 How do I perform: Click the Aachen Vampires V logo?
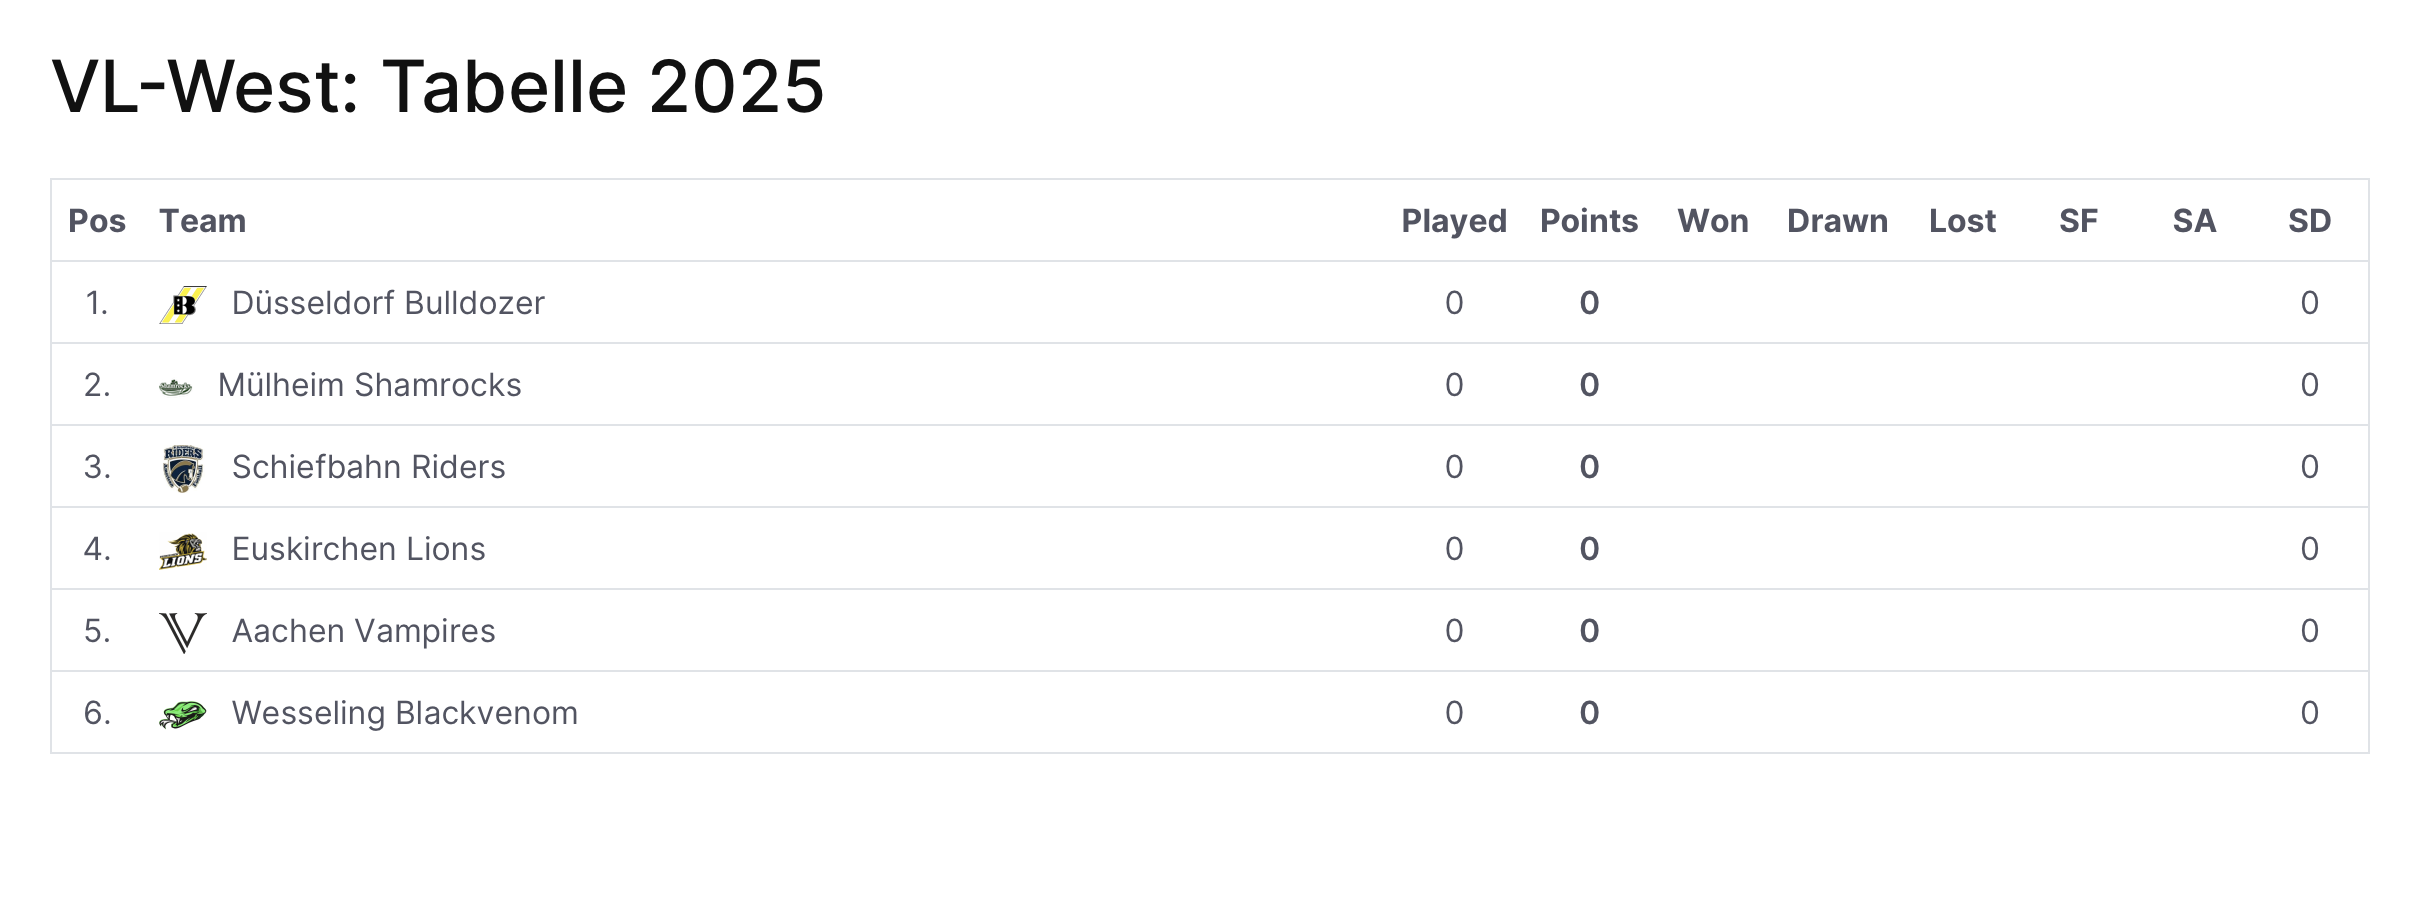tap(183, 633)
